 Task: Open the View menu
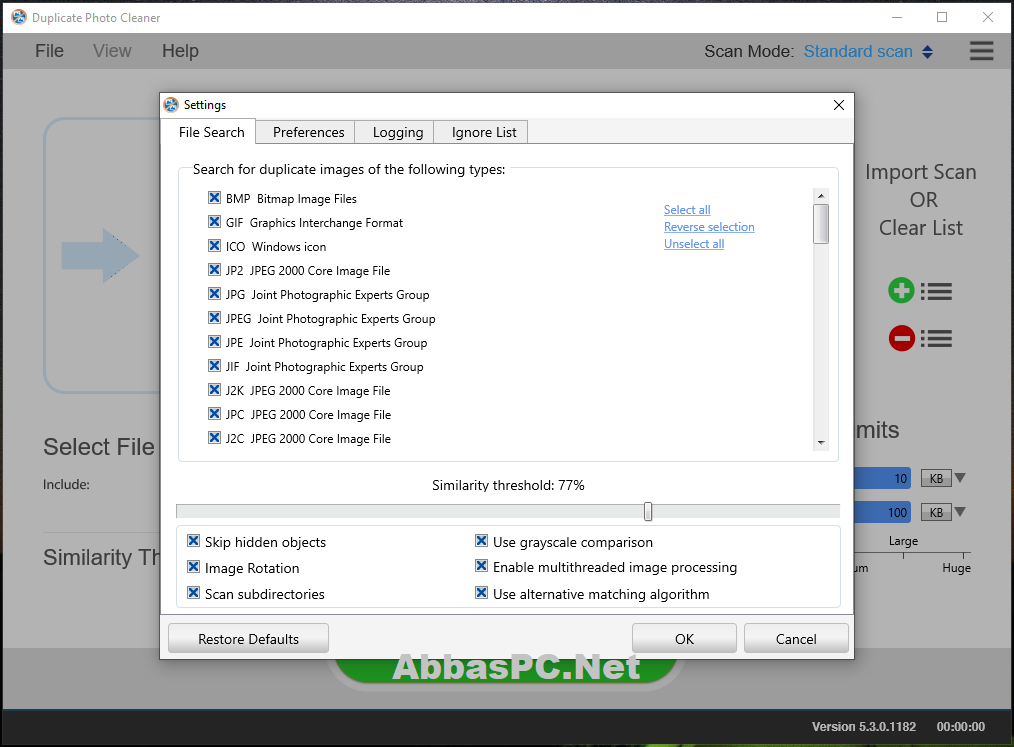[112, 51]
